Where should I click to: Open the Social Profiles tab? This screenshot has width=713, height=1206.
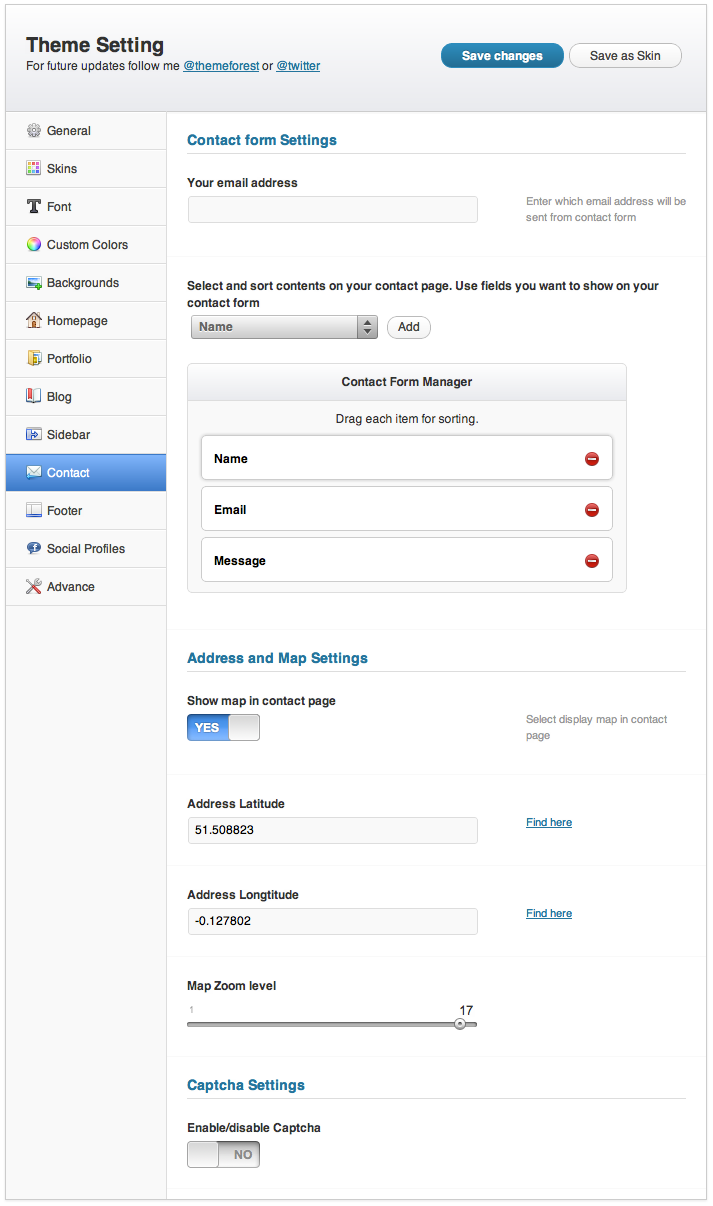(x=86, y=549)
